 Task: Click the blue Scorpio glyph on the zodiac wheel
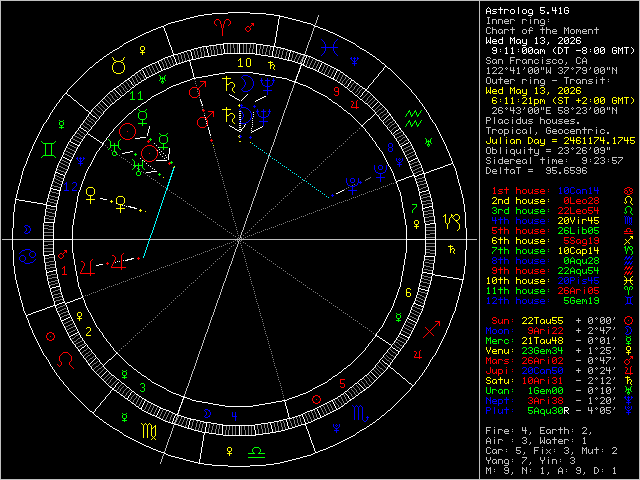click(x=360, y=414)
